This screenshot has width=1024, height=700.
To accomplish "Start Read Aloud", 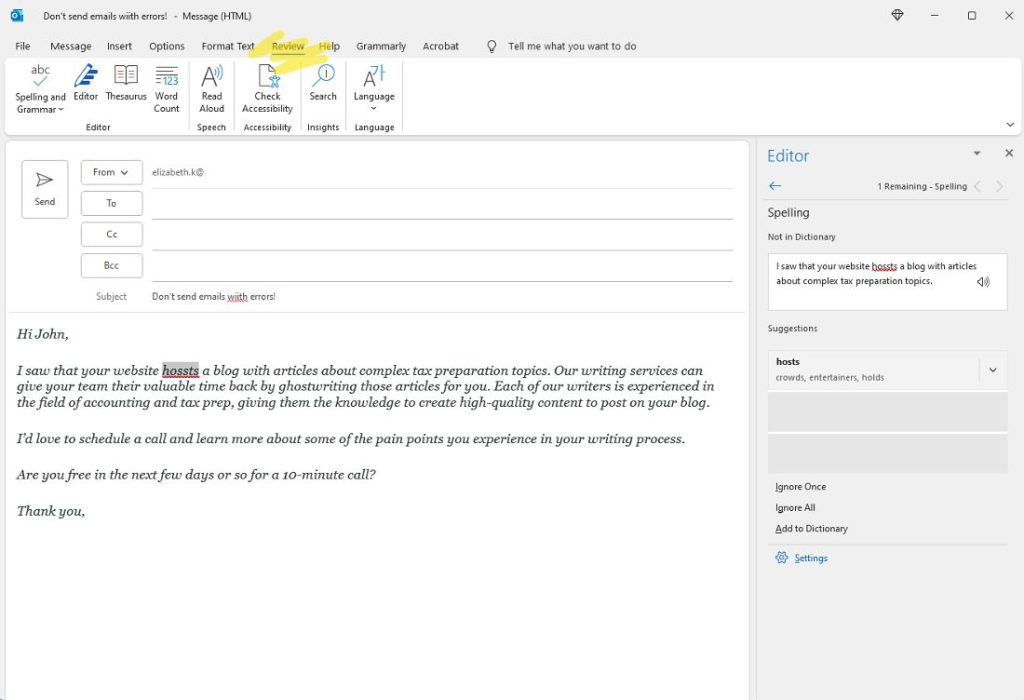I will [211, 88].
